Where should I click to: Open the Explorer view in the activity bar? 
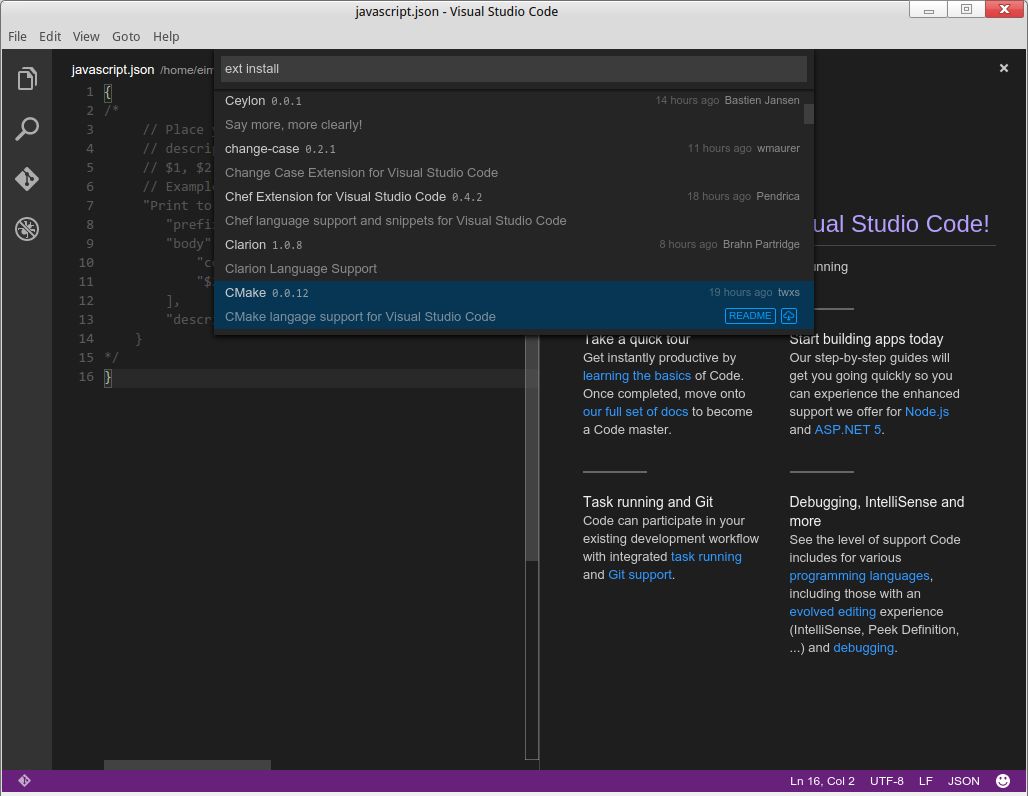click(27, 79)
